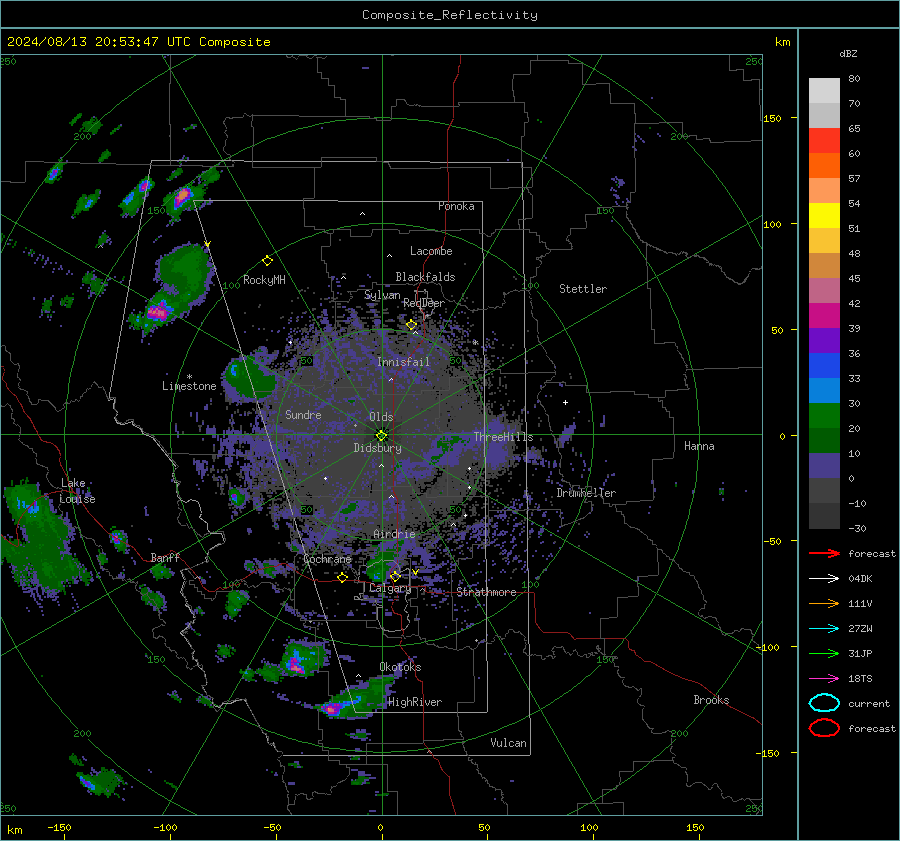Click the dBZ legend heading

[x=848, y=53]
